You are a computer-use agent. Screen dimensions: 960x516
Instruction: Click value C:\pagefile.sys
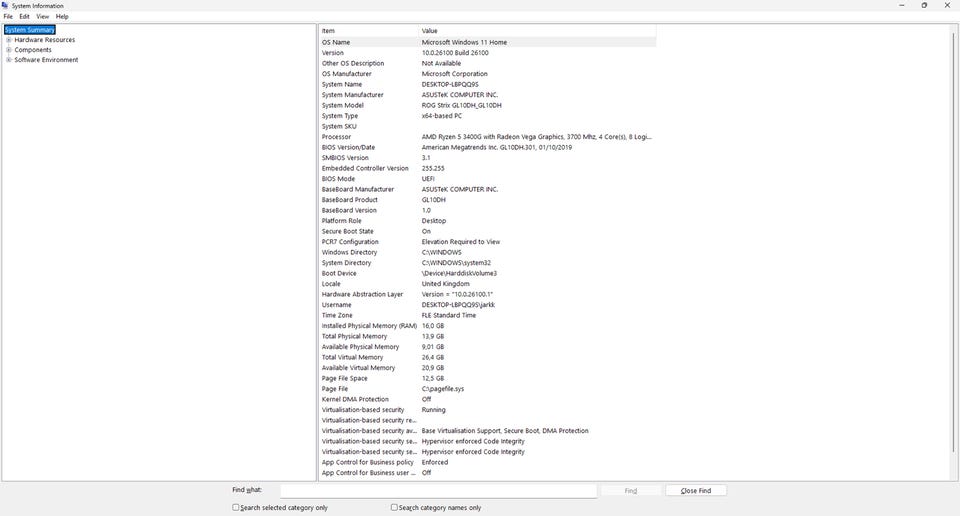click(x=443, y=389)
